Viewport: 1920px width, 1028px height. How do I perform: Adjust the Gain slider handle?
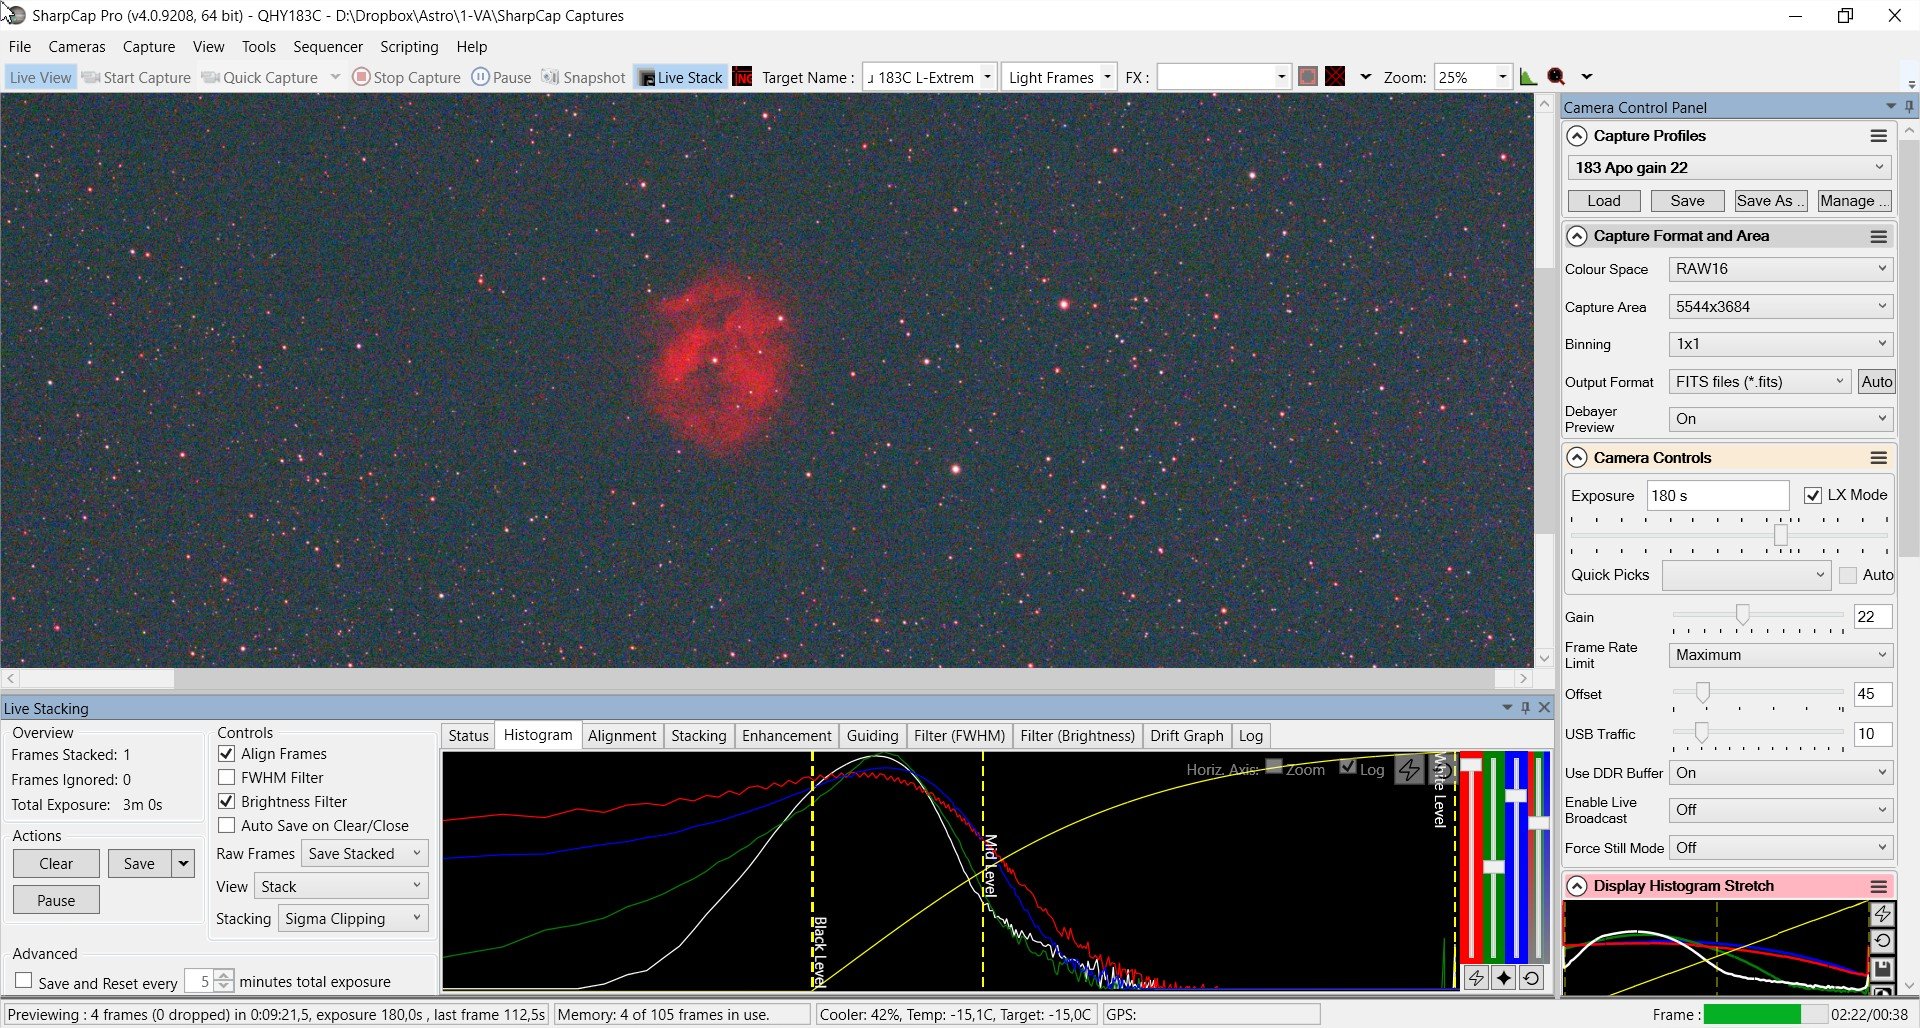(1743, 614)
